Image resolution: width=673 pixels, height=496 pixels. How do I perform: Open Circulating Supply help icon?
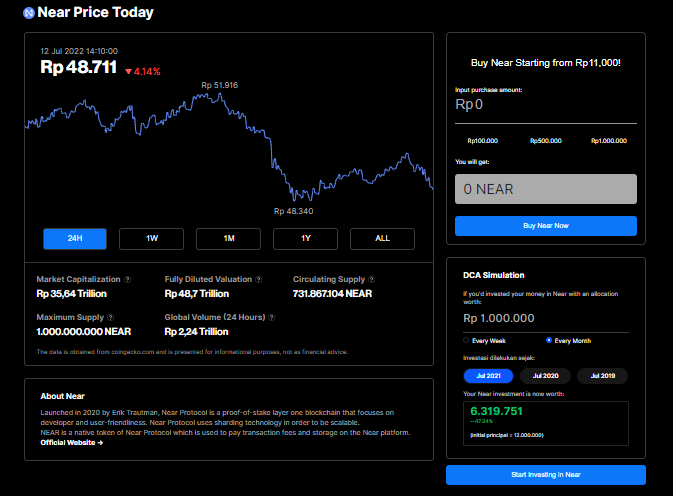[372, 280]
